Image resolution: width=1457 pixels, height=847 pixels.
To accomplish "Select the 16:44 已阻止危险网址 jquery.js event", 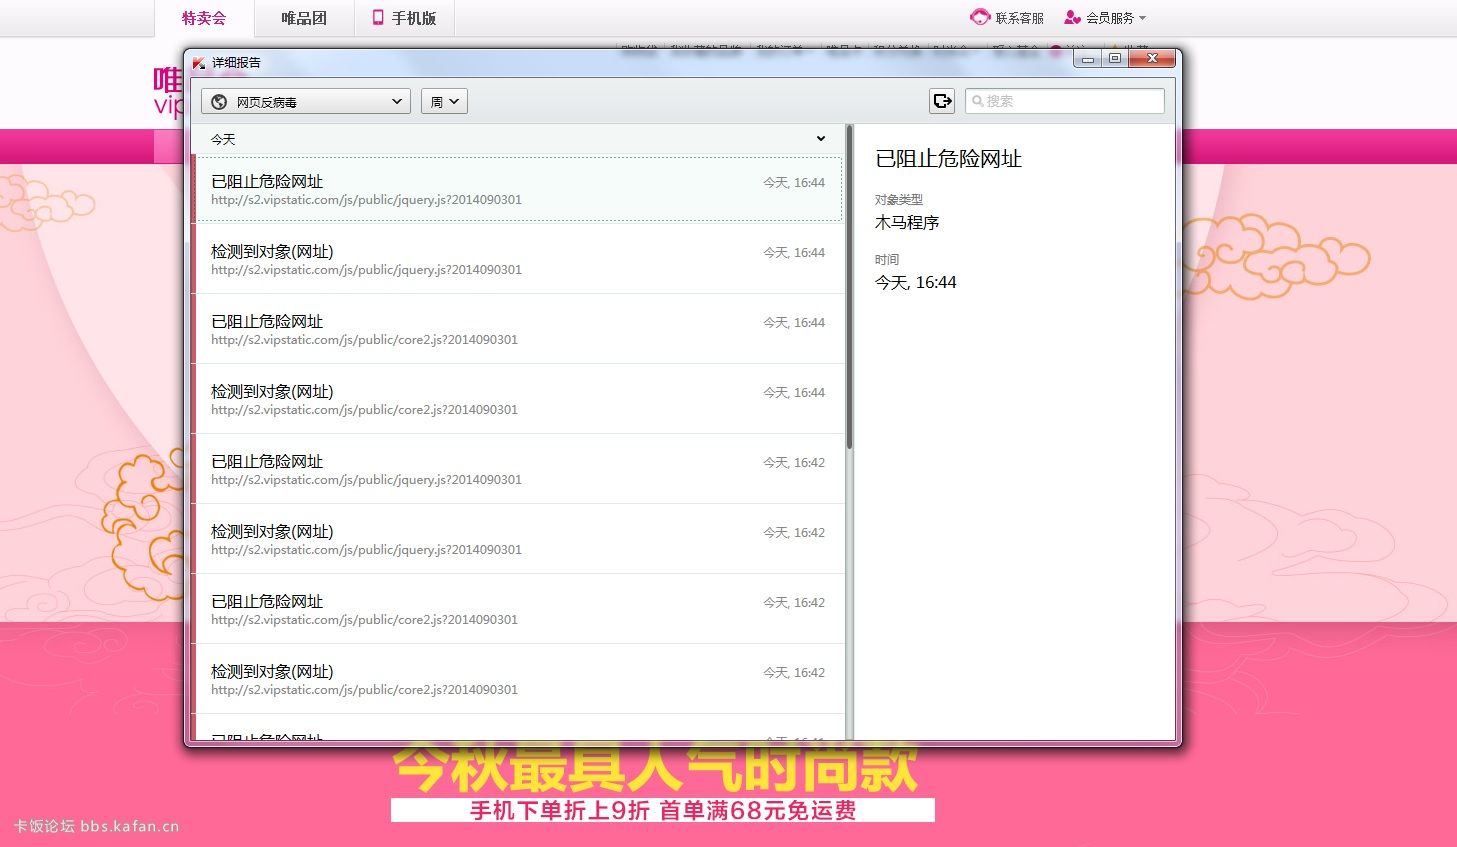I will 518,189.
